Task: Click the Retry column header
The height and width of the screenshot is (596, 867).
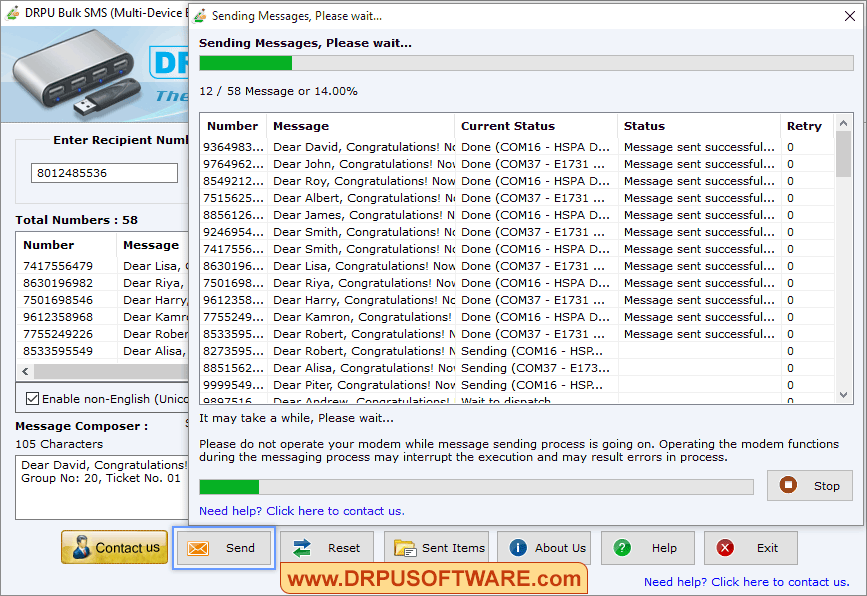Action: [807, 126]
